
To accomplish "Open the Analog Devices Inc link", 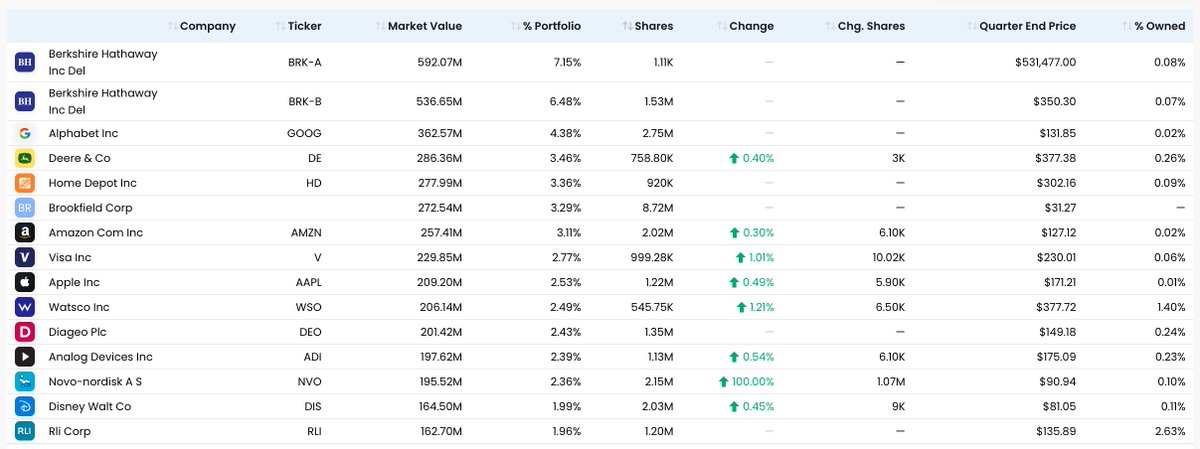I will tap(100, 356).
